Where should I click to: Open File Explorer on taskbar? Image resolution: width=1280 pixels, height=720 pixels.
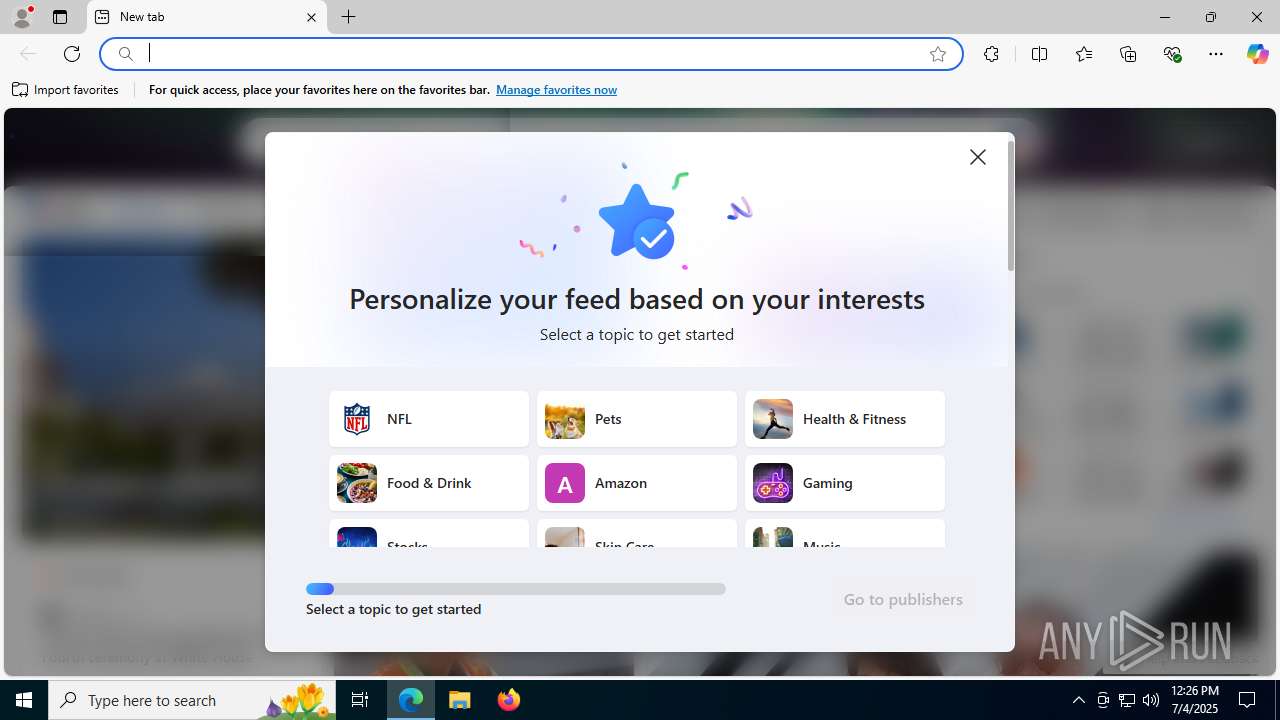pos(460,700)
